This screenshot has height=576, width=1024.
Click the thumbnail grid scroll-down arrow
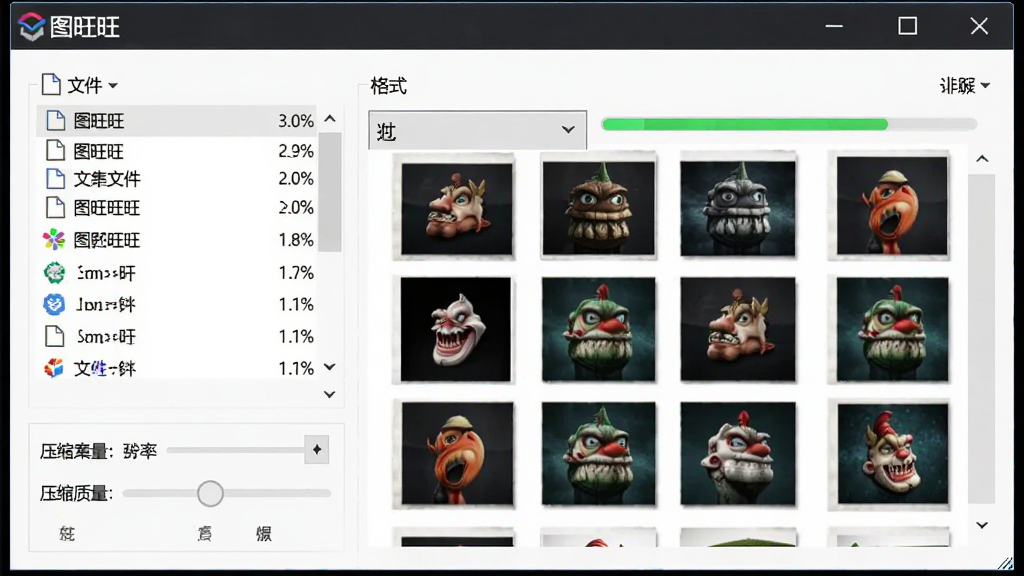tap(982, 525)
